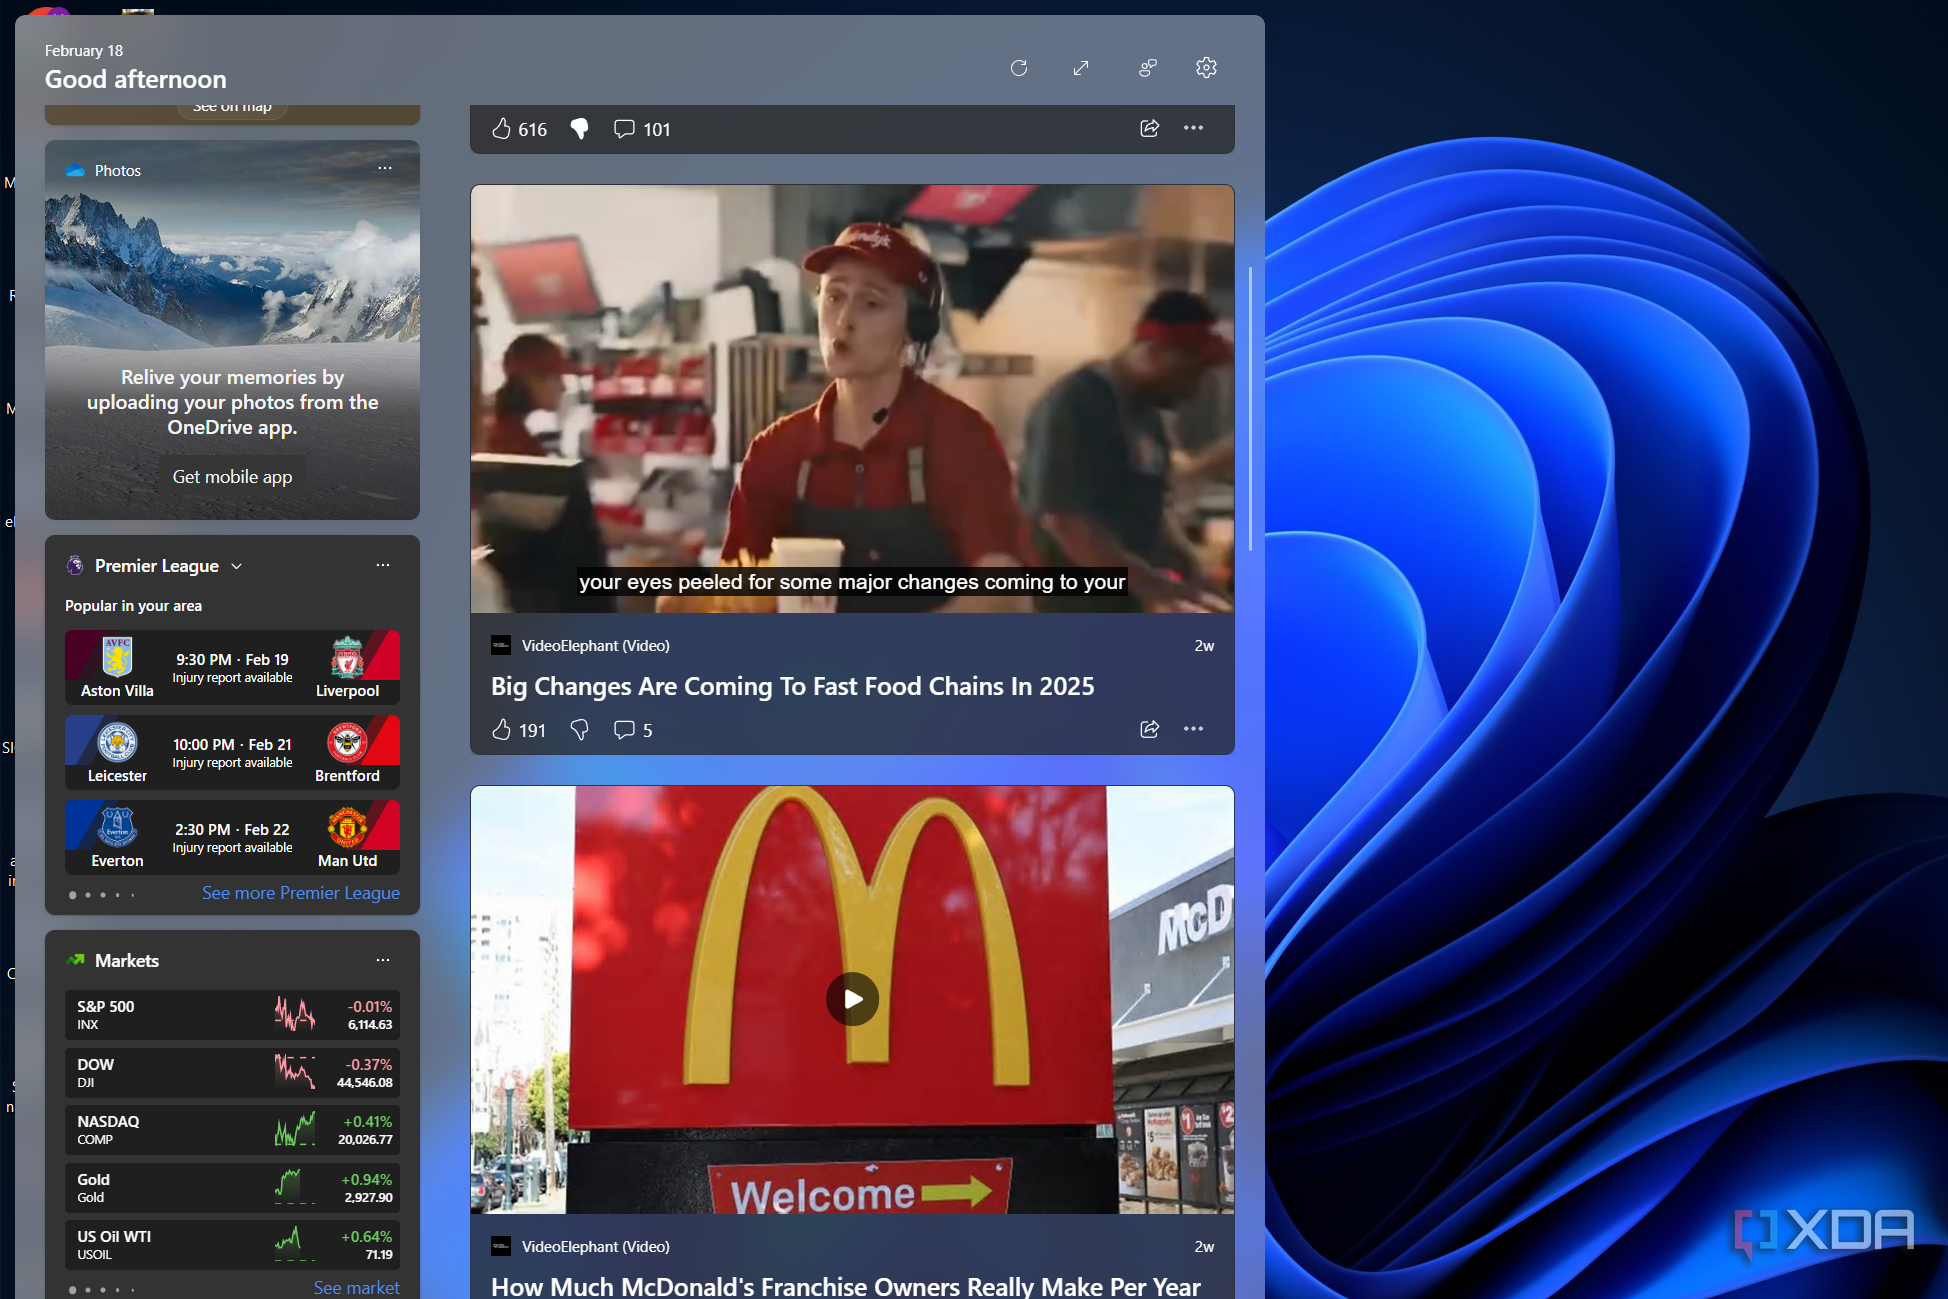Like the article with 616 likes
1948x1299 pixels.
[519, 129]
